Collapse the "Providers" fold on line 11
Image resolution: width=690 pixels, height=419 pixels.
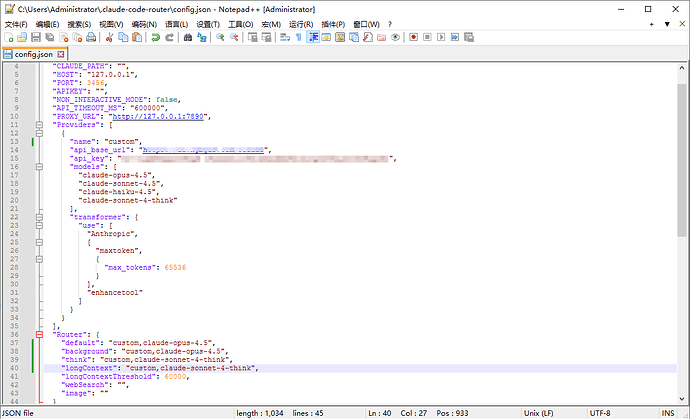39,125
